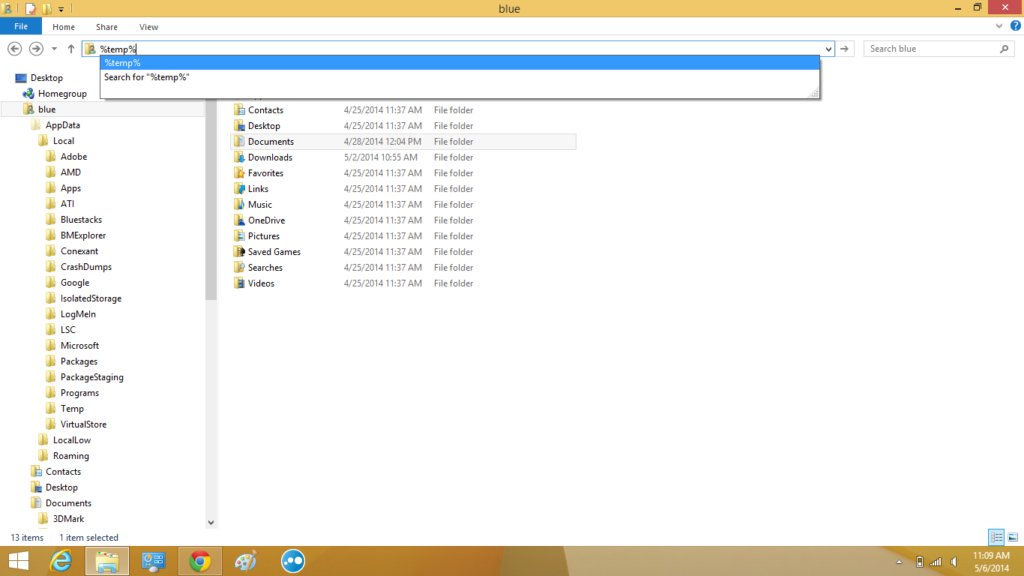Screen dimensions: 1024x576
Task: Click New Folder icon in title bar
Action: tap(47, 9)
